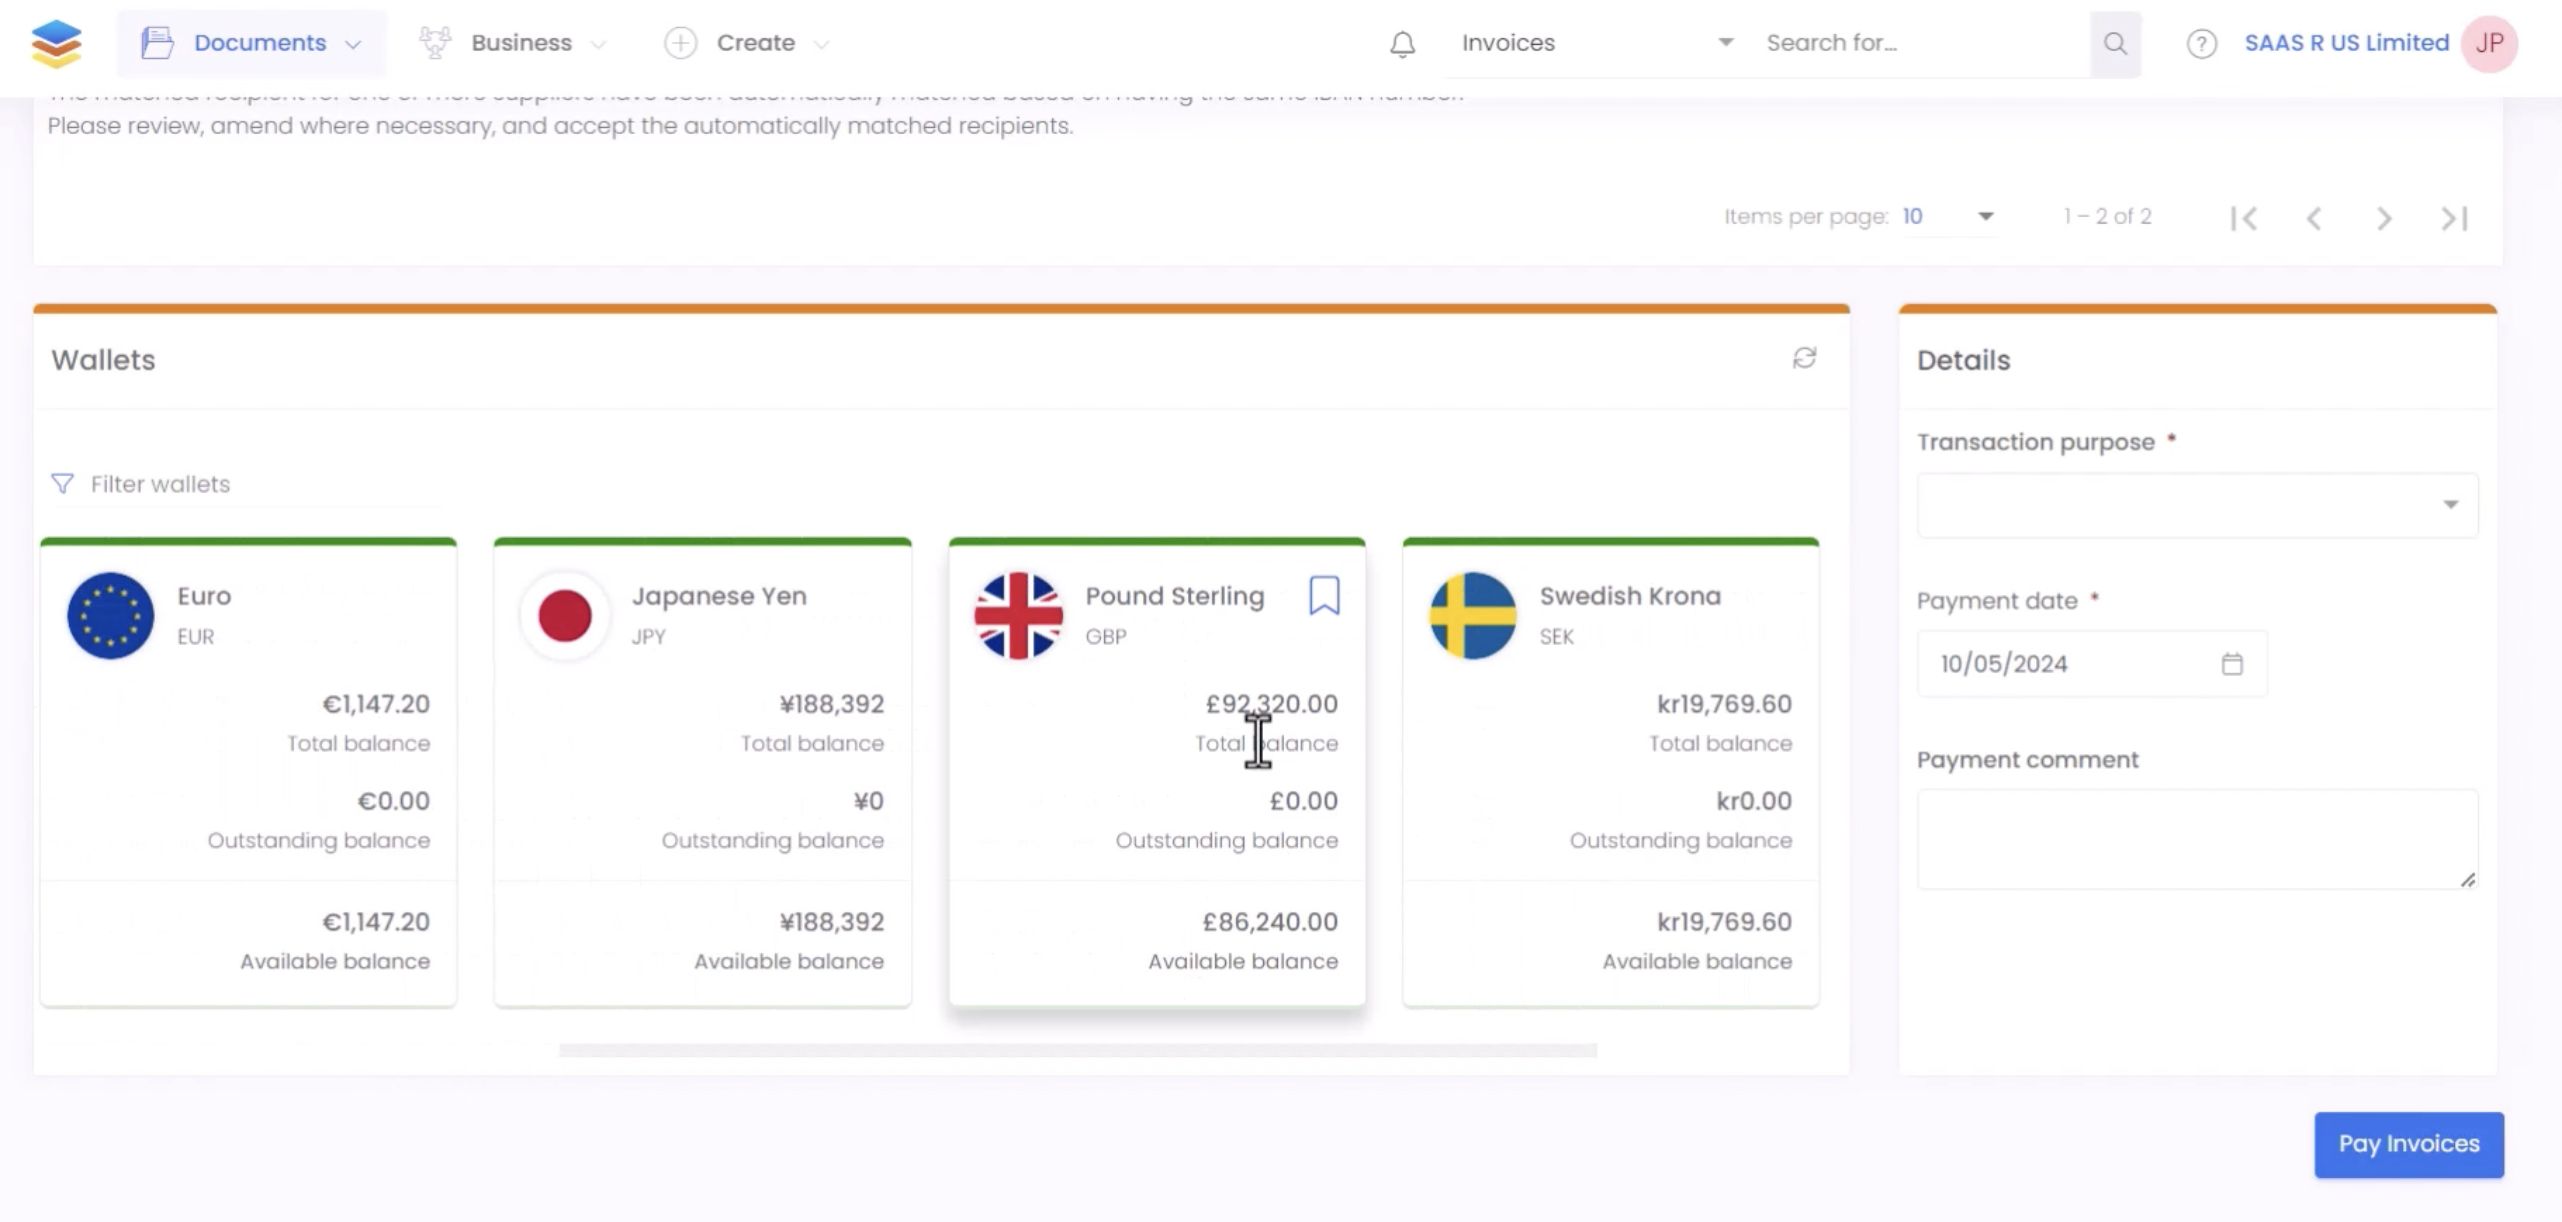The height and width of the screenshot is (1222, 2562).
Task: Click the Filter wallets funnel icon
Action: tap(62, 484)
